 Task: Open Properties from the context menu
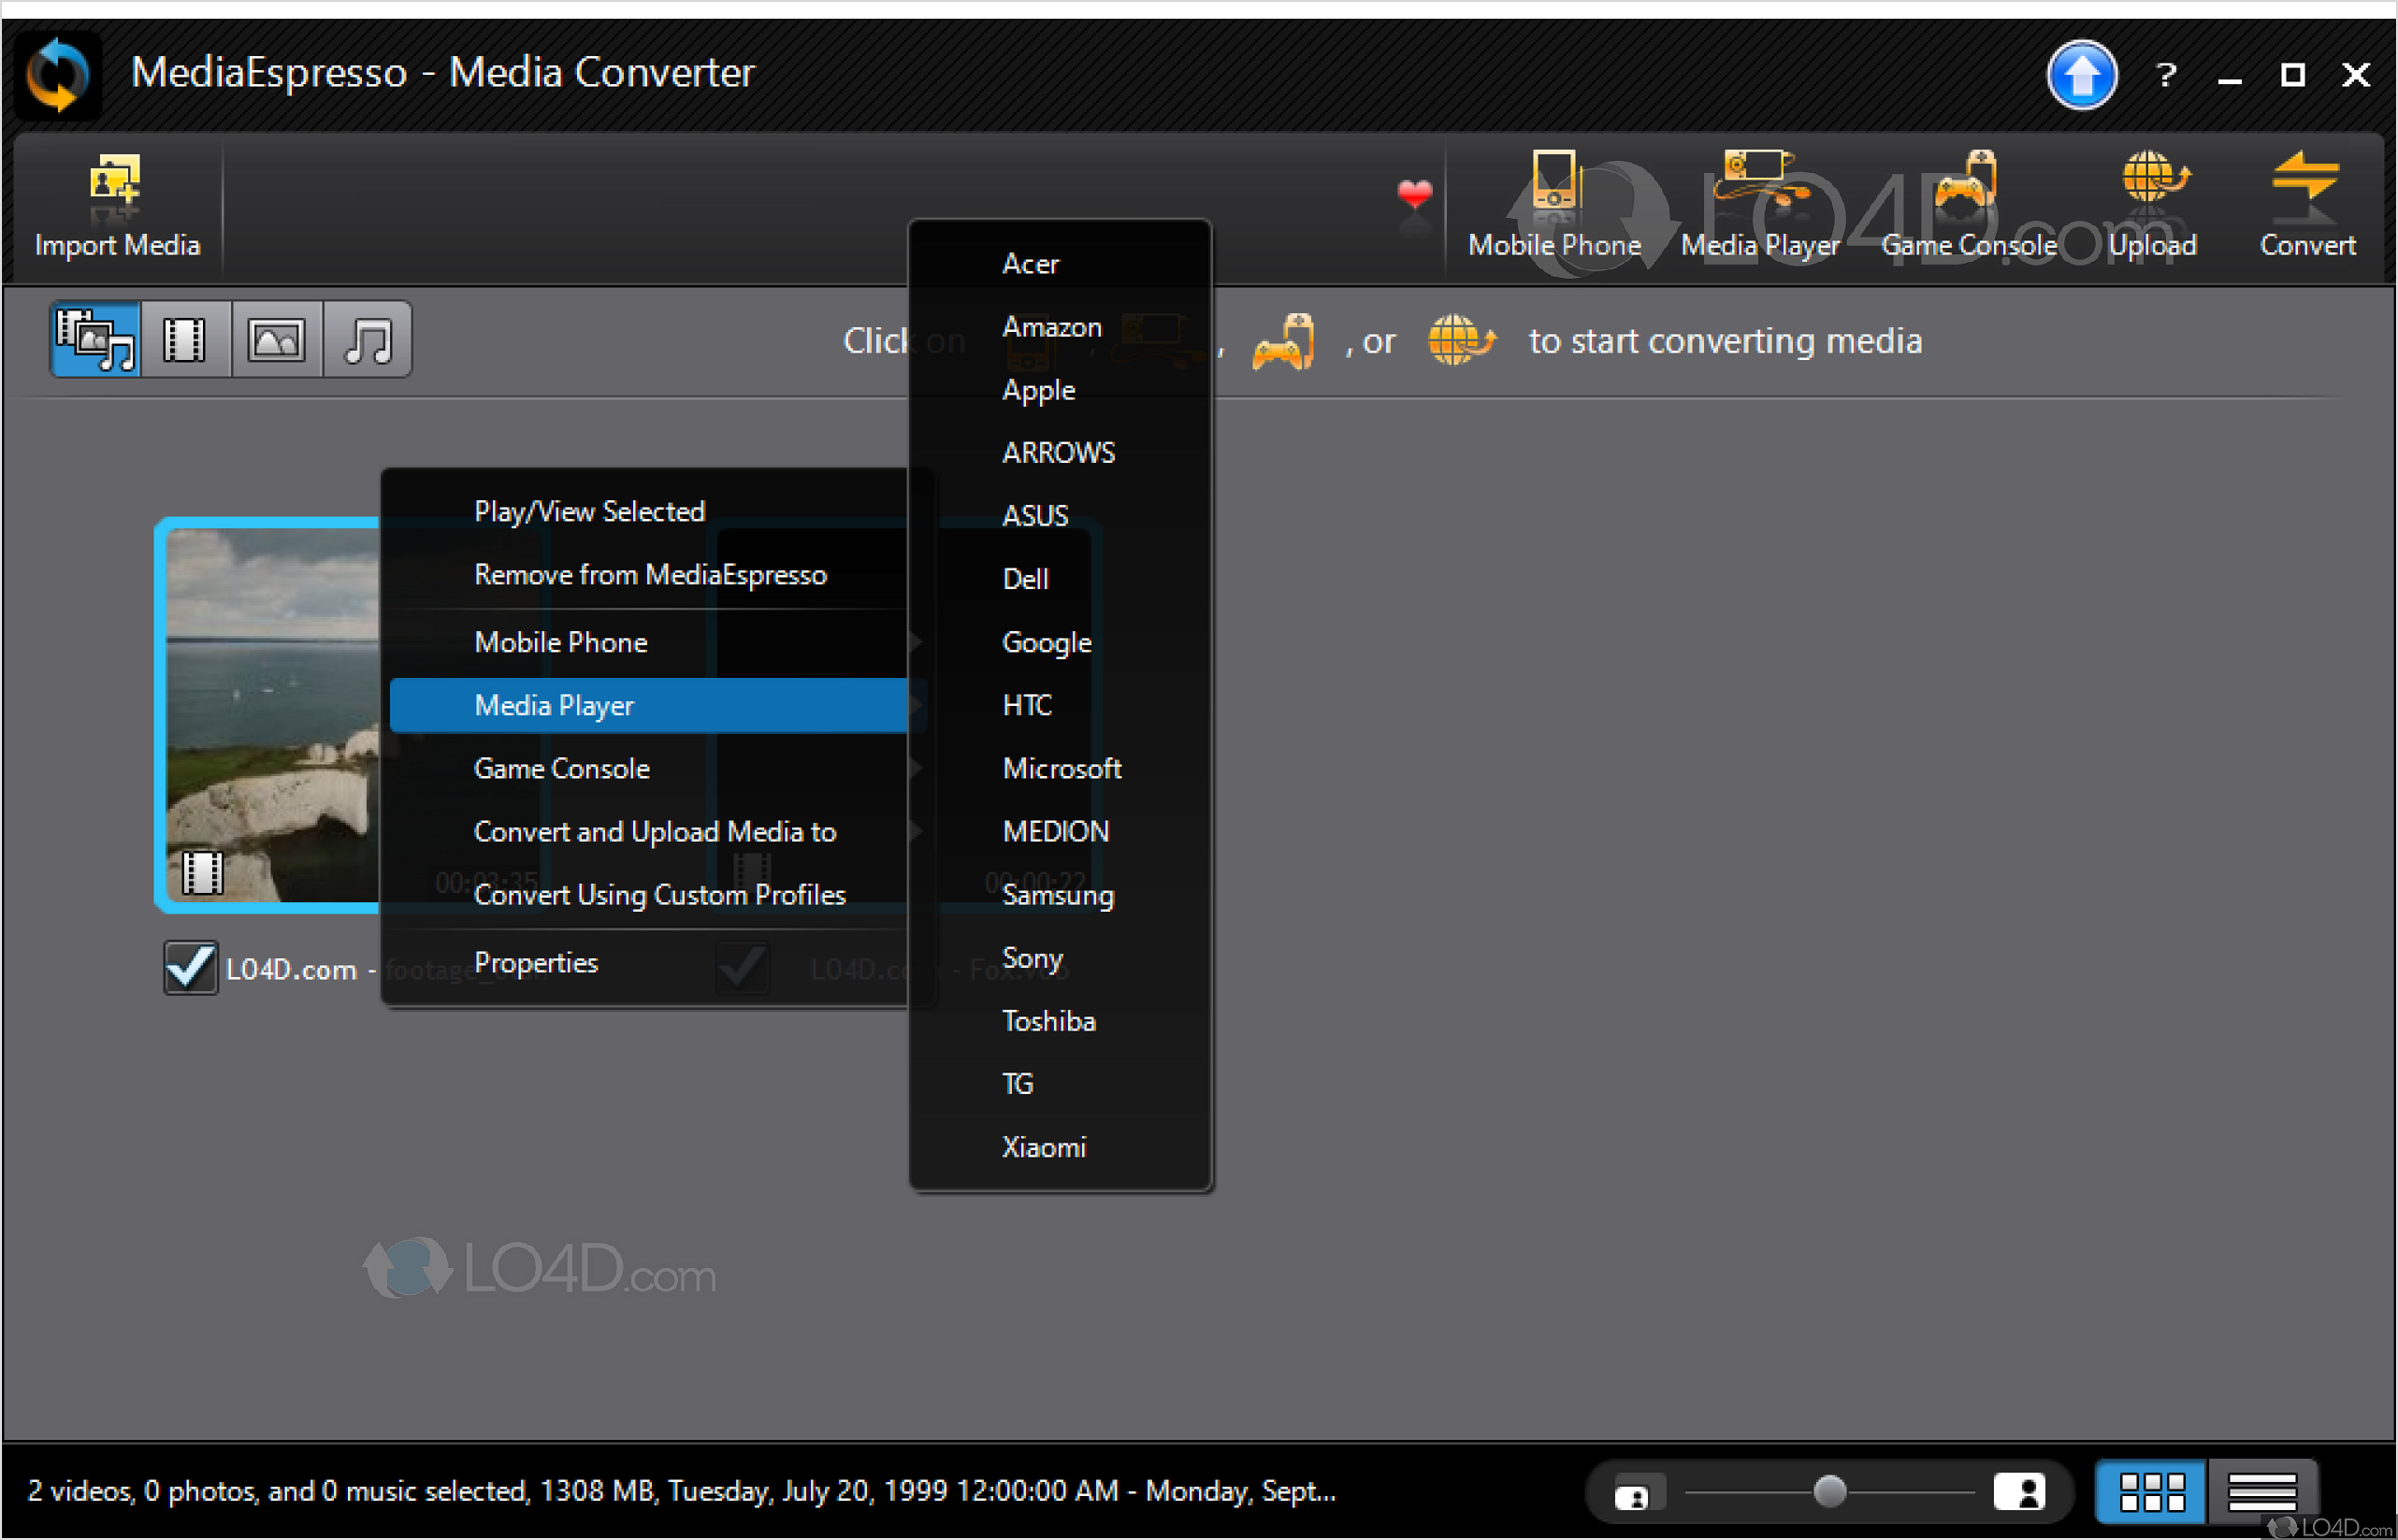pyautogui.click(x=536, y=963)
